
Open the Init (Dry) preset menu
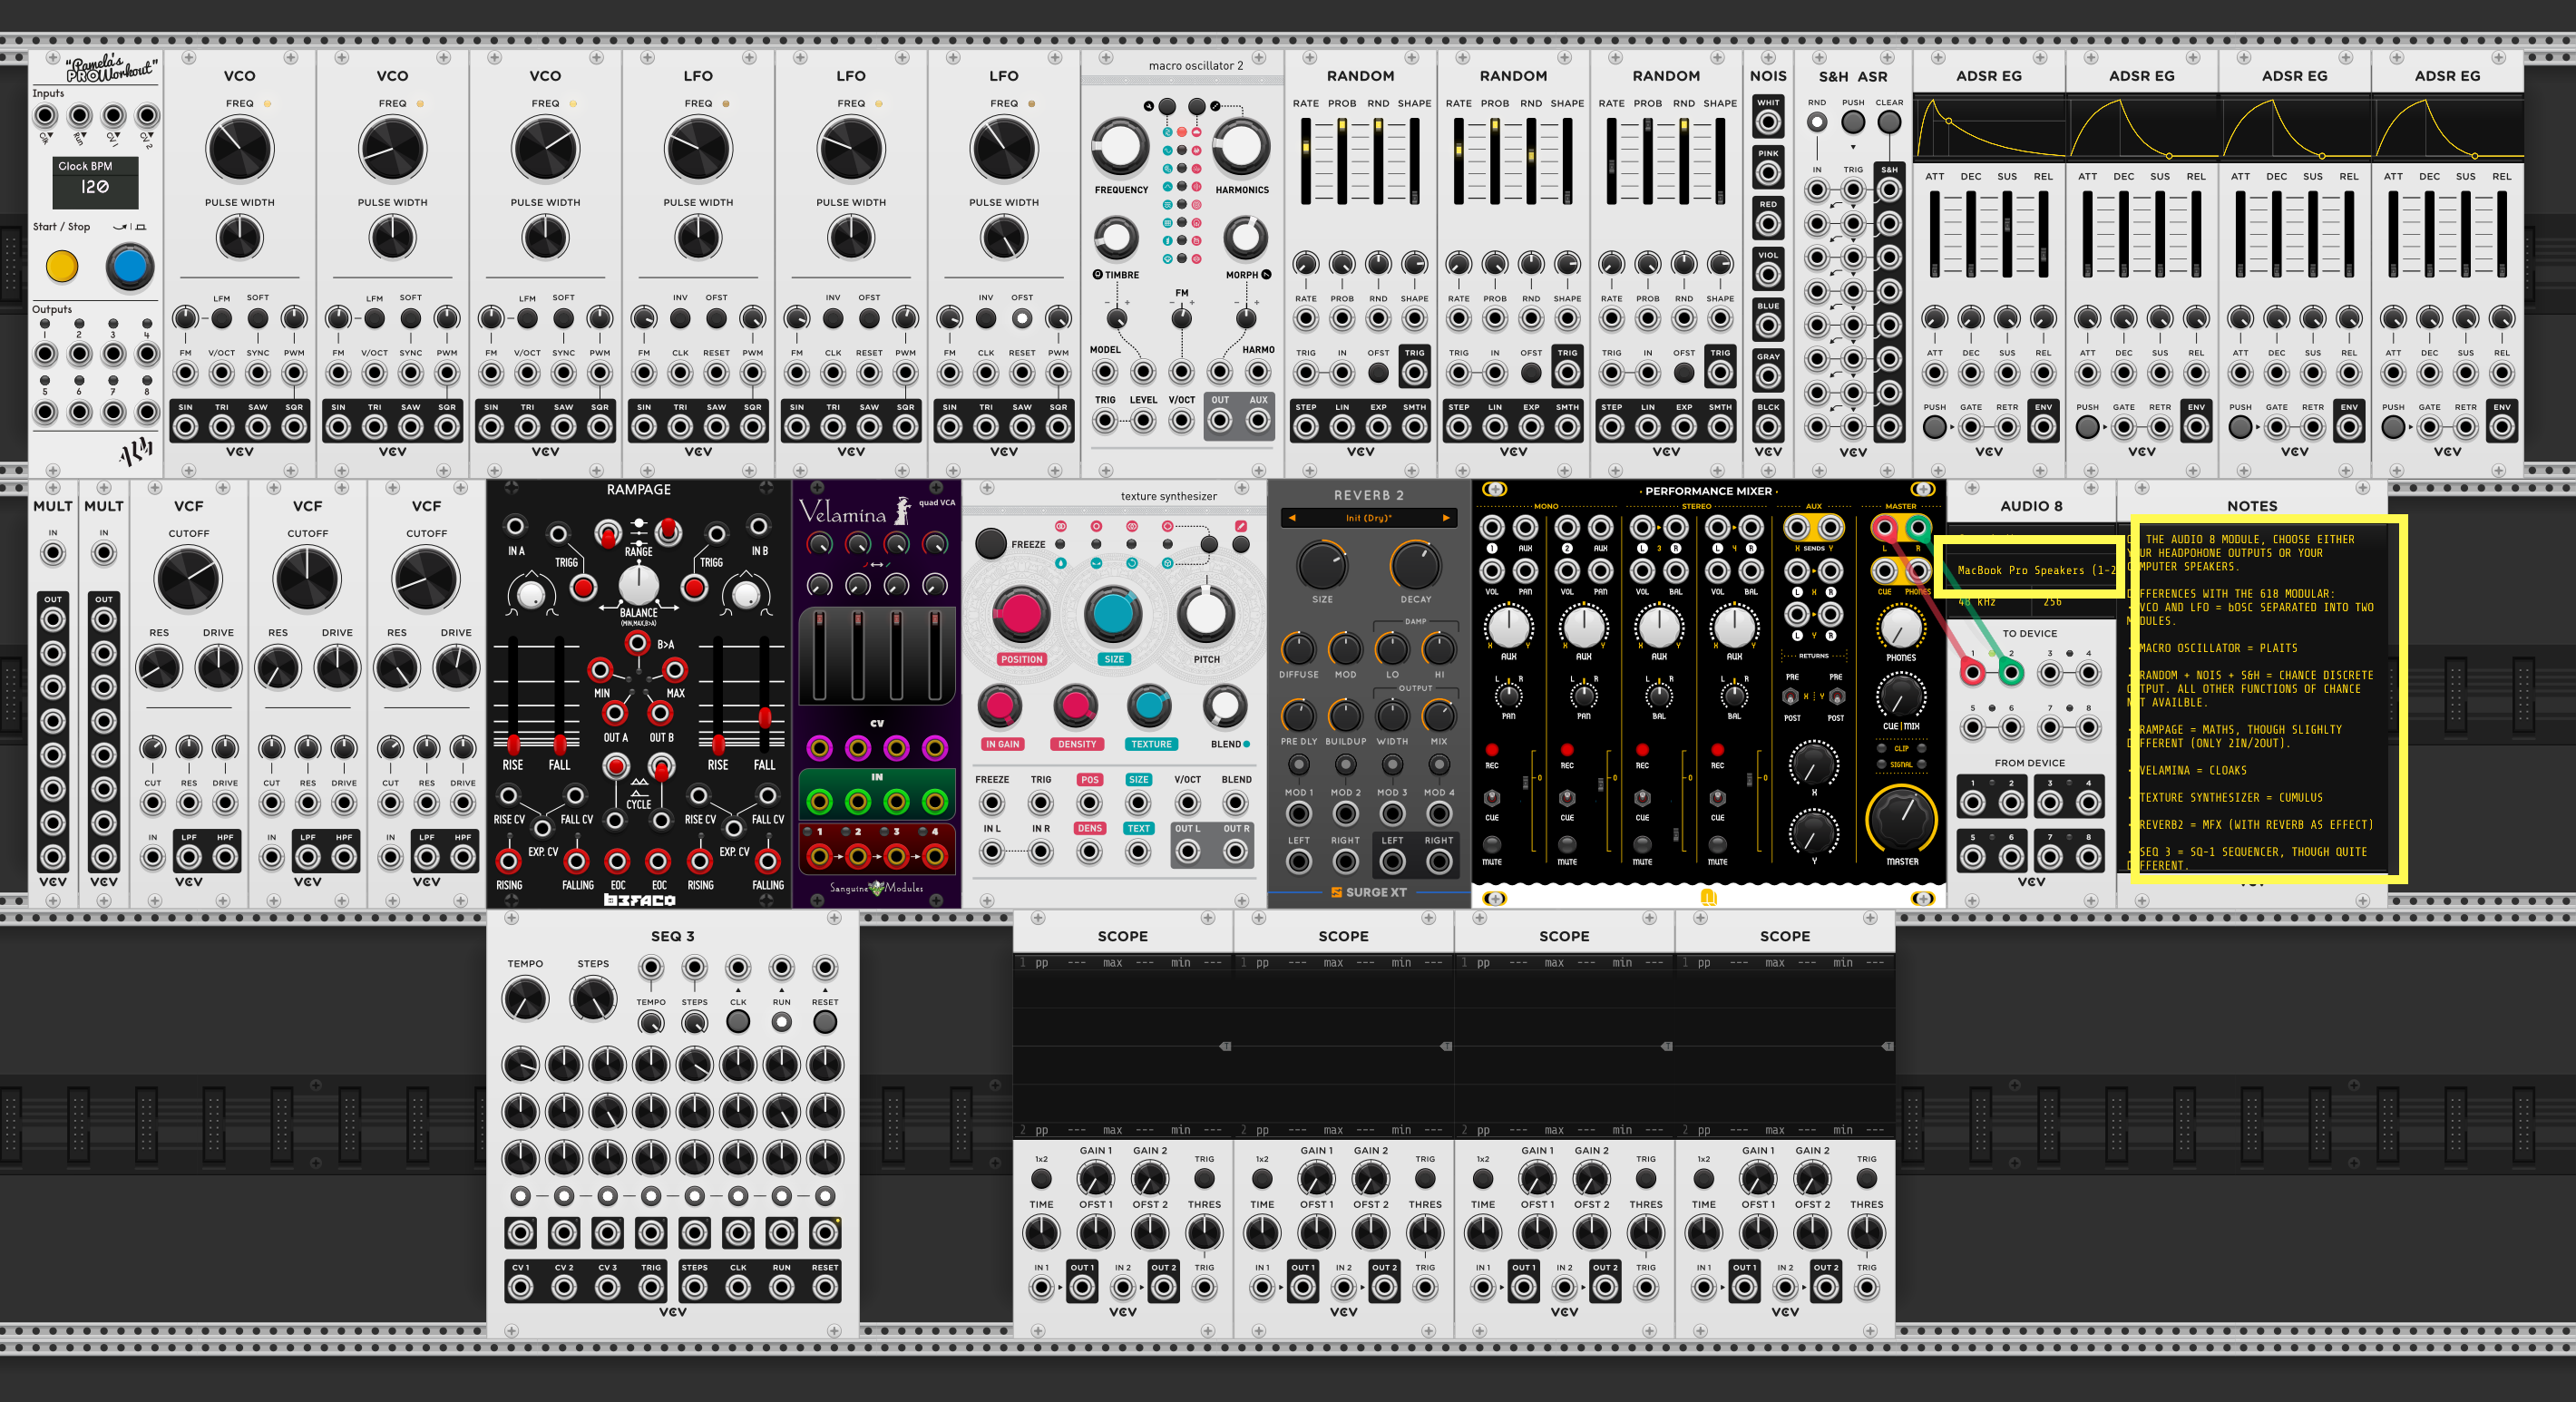1367,518
